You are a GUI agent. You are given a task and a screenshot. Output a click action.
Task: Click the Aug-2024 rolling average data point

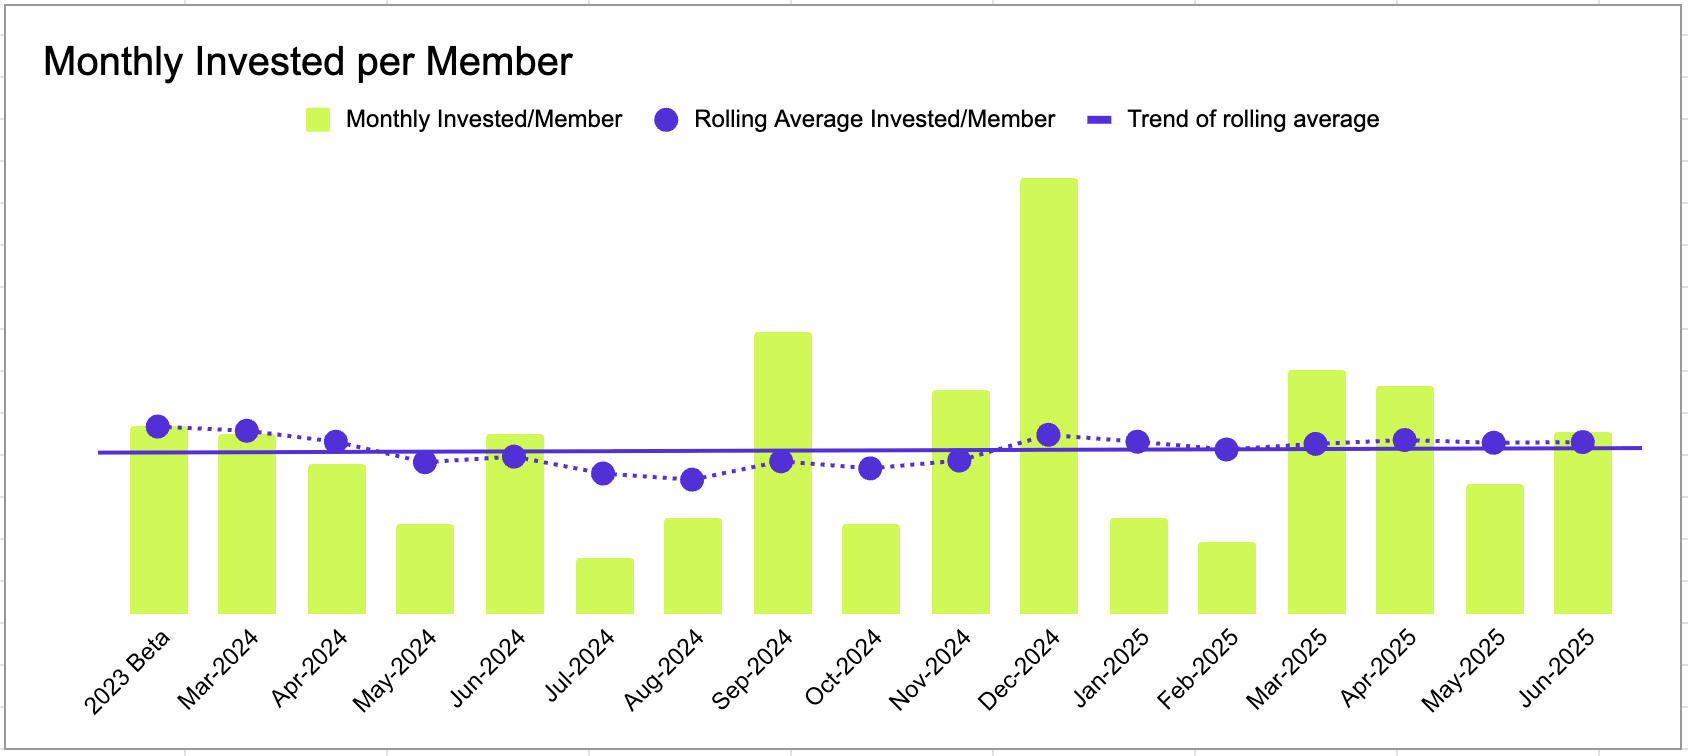click(692, 480)
